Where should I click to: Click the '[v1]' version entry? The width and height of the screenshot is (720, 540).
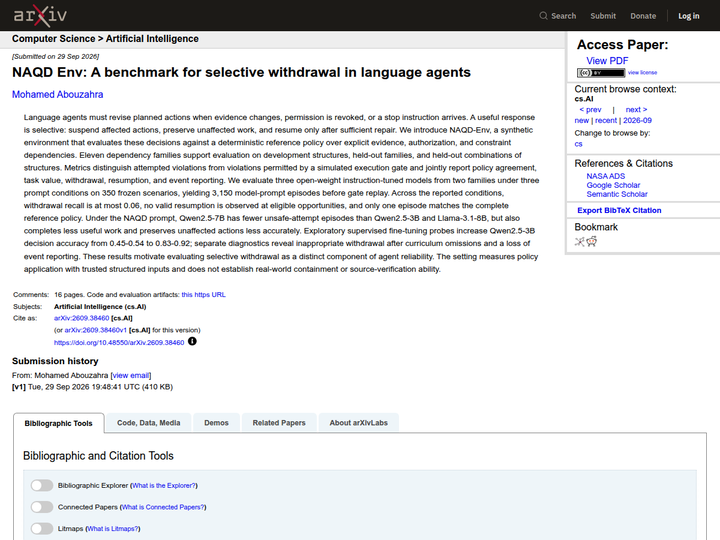coord(19,387)
